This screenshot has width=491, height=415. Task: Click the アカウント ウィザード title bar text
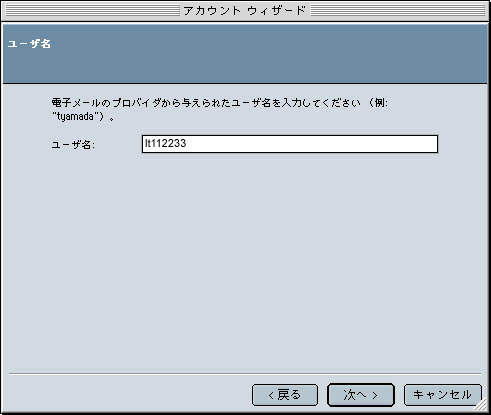[x=245, y=11]
